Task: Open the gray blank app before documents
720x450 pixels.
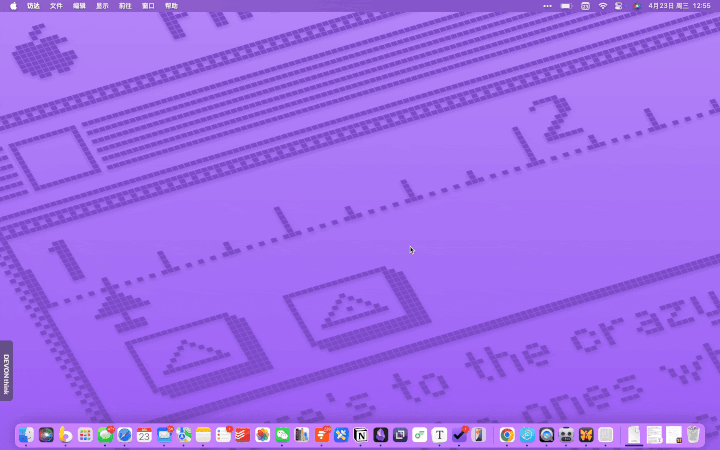Action: (x=606, y=435)
